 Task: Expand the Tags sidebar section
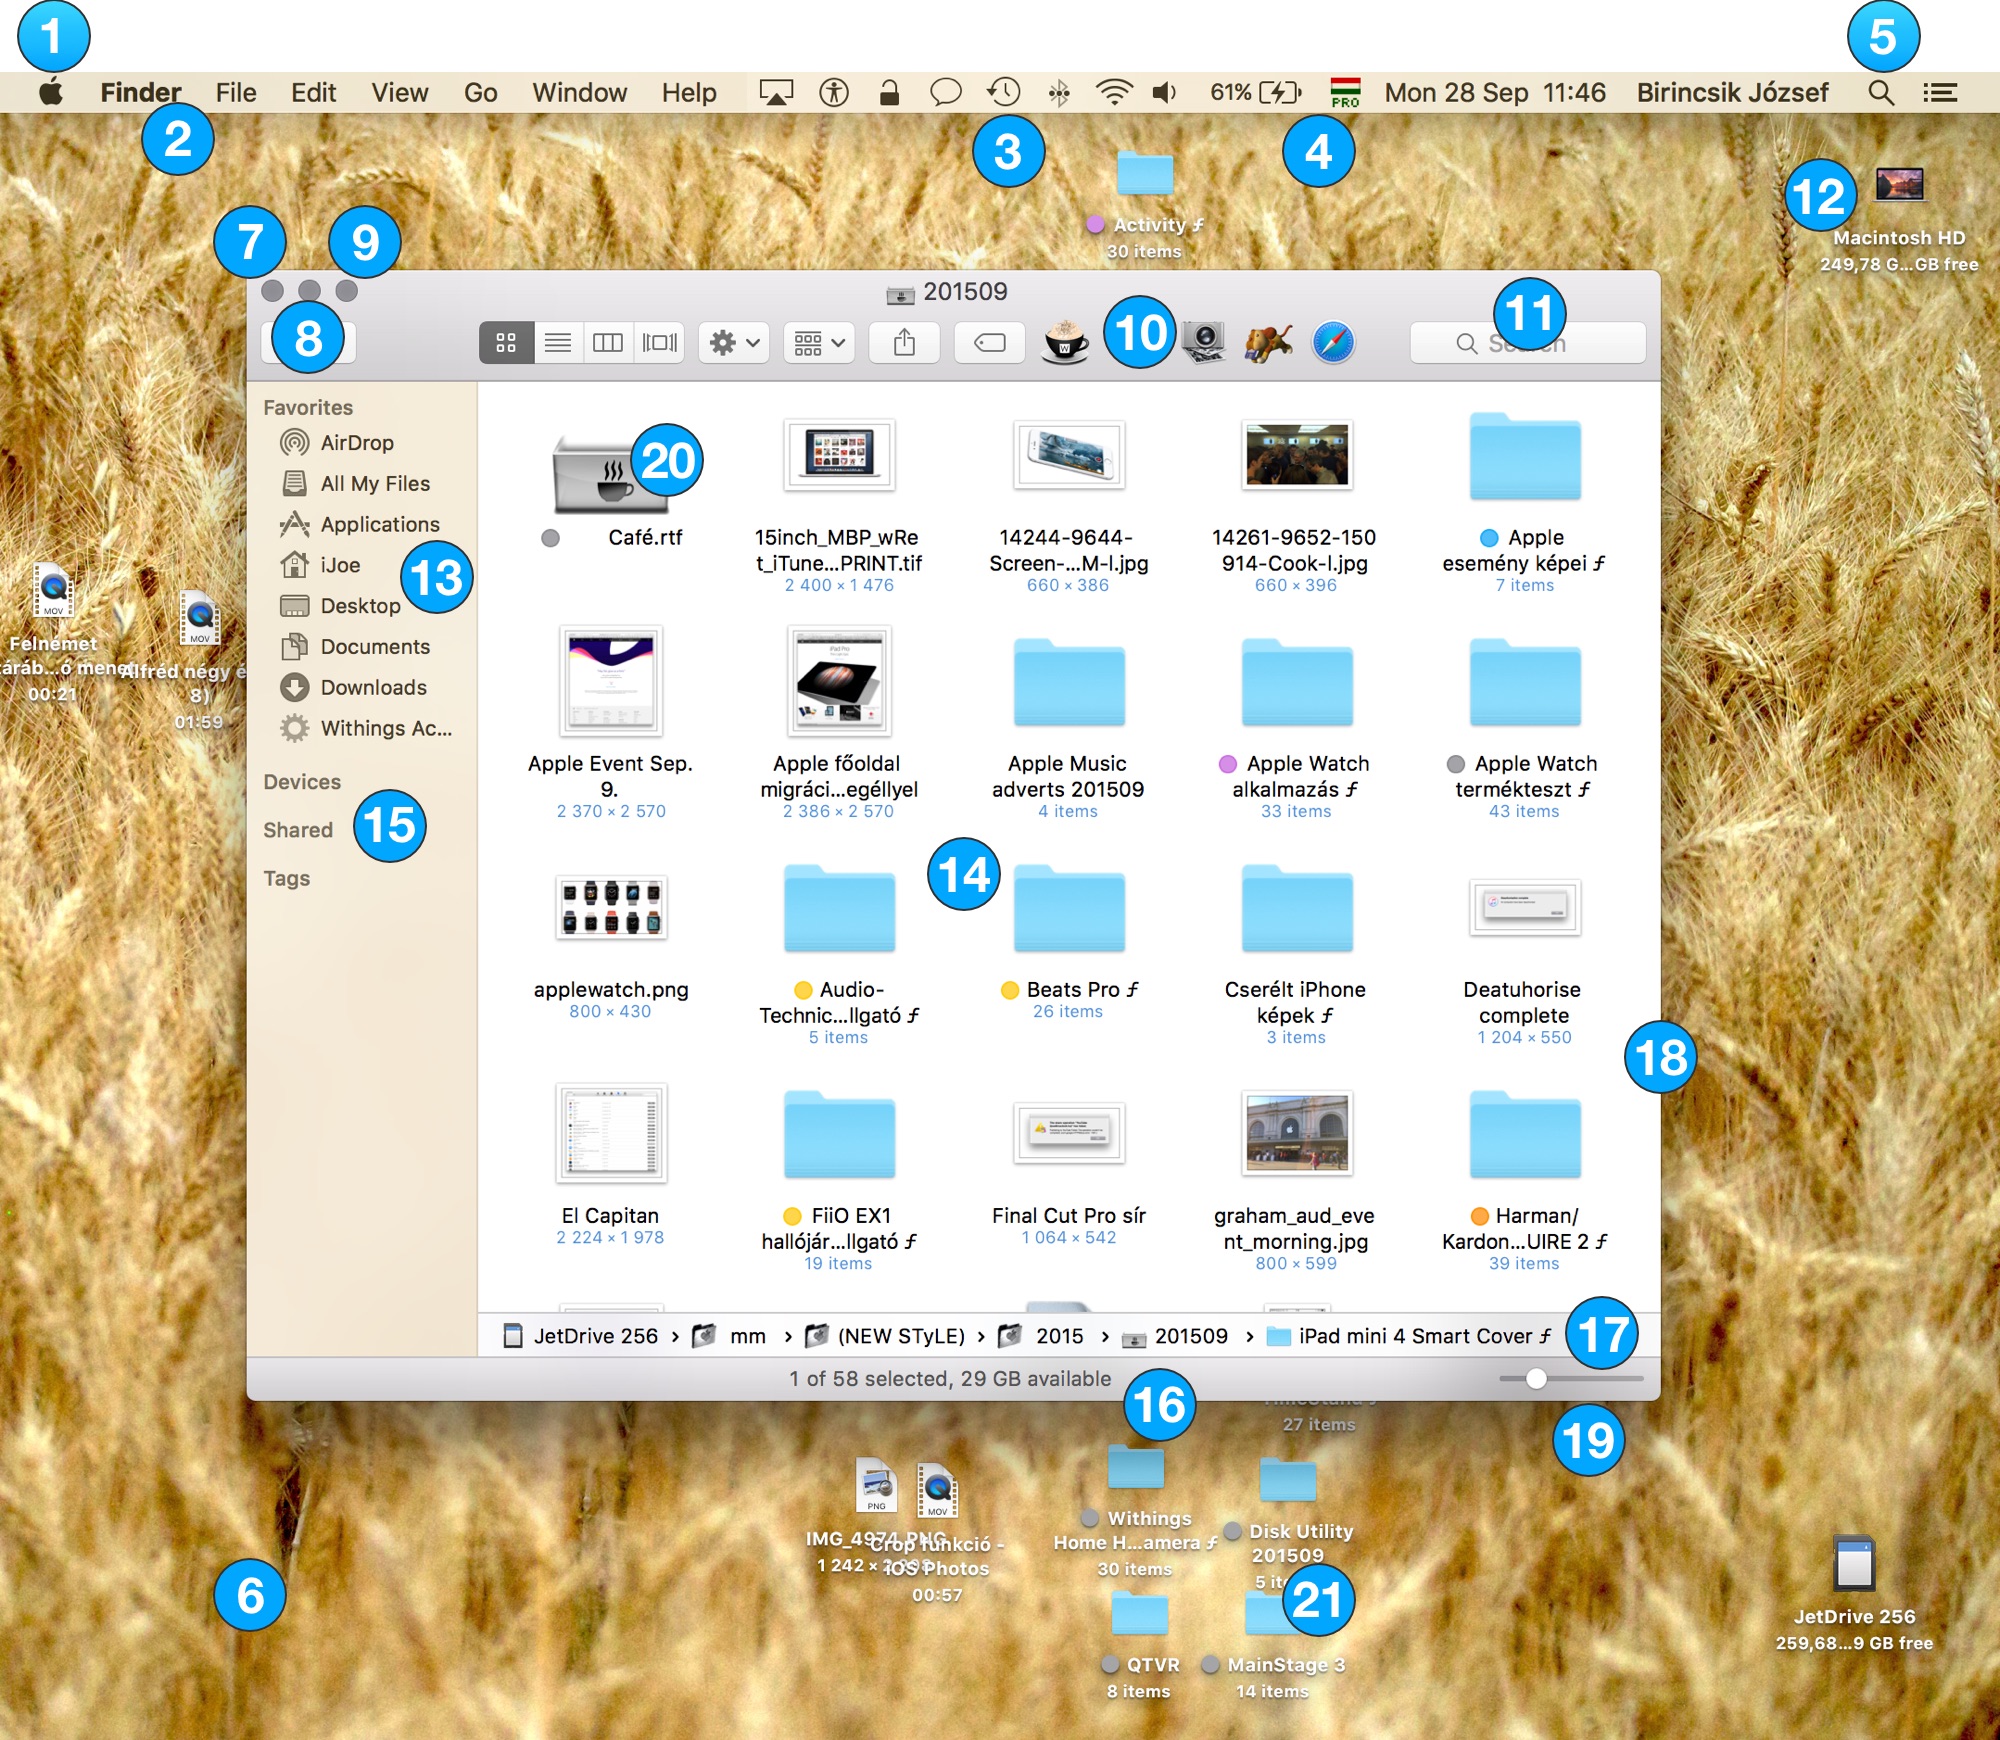[x=287, y=878]
